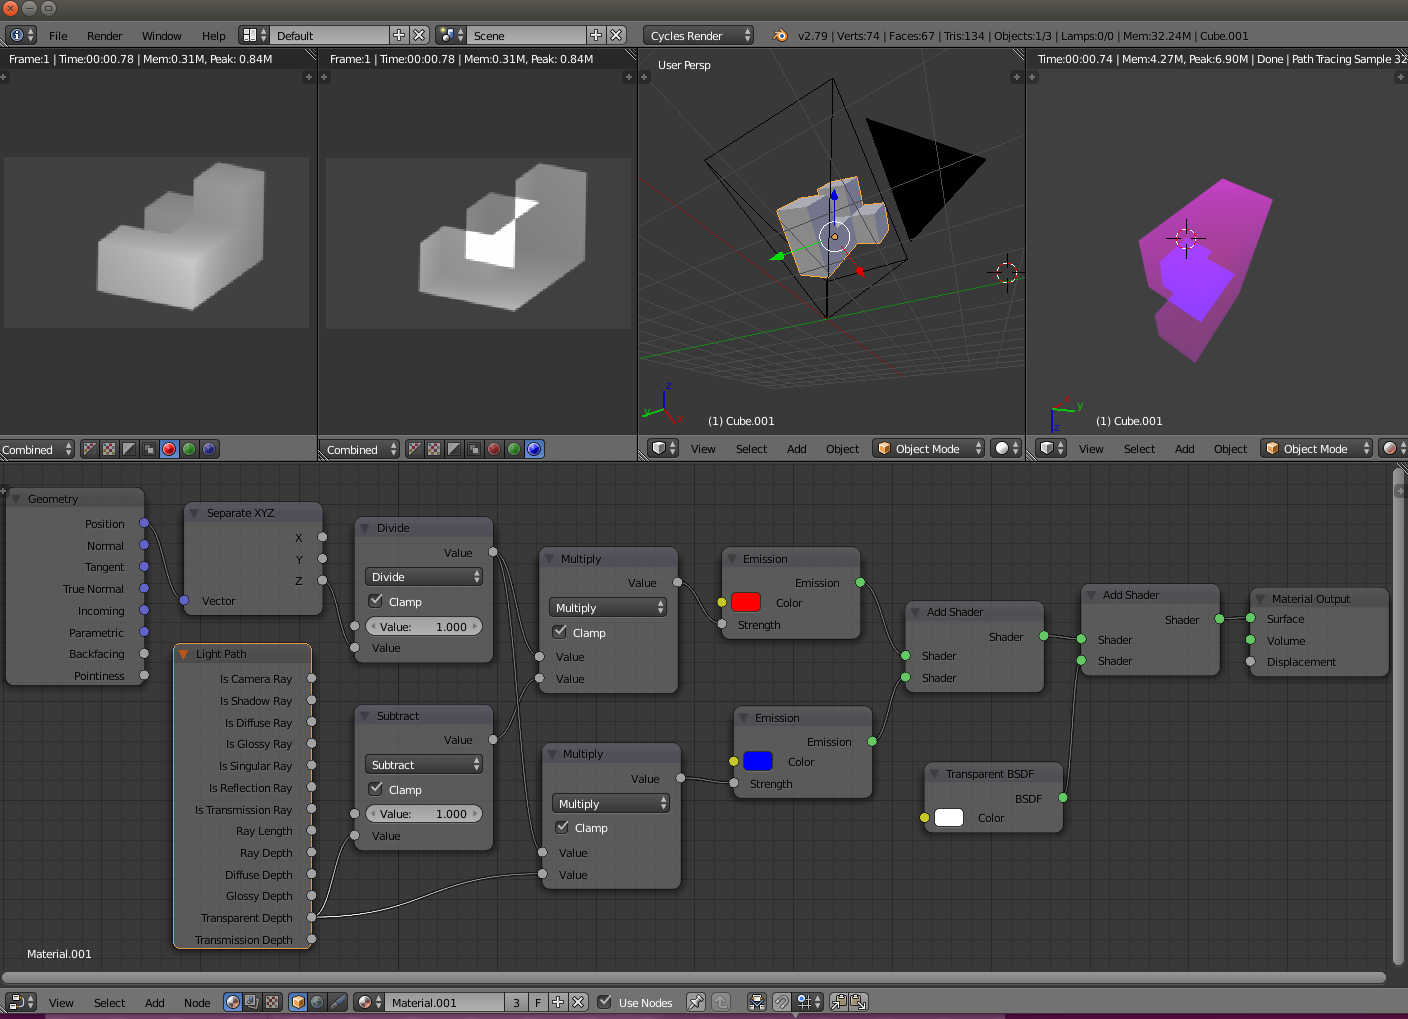Image resolution: width=1408 pixels, height=1019 pixels.
Task: Click red color swatch in Emission node
Action: (746, 602)
